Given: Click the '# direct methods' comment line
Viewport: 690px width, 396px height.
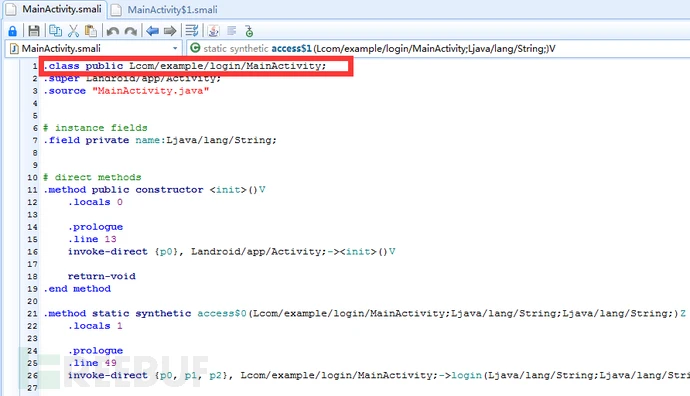Looking at the screenshot, I should pyautogui.click(x=92, y=177).
